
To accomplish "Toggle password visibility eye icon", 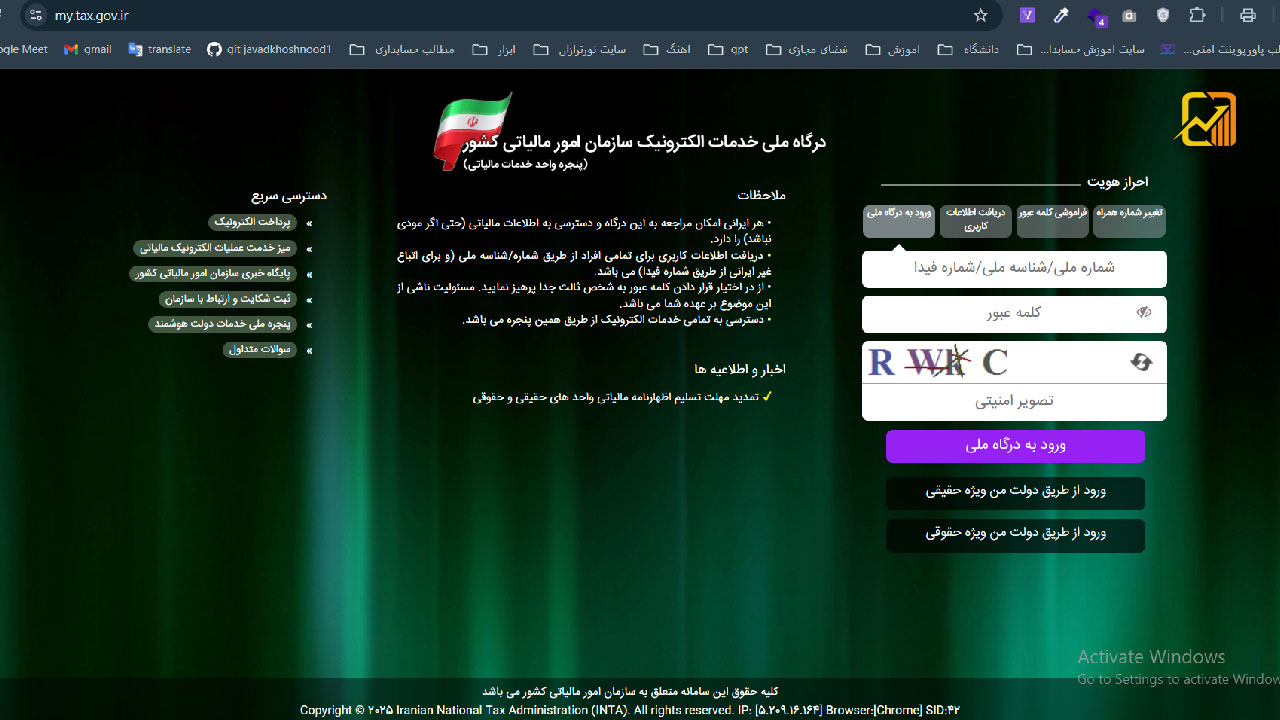I will 1144,313.
